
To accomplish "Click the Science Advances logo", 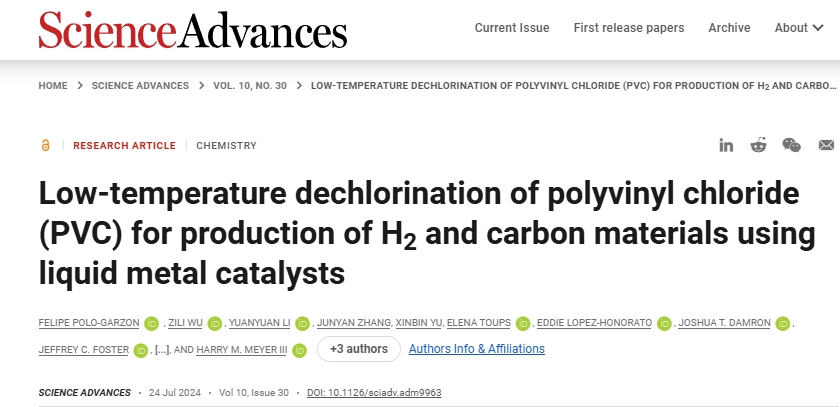I will 193,29.
